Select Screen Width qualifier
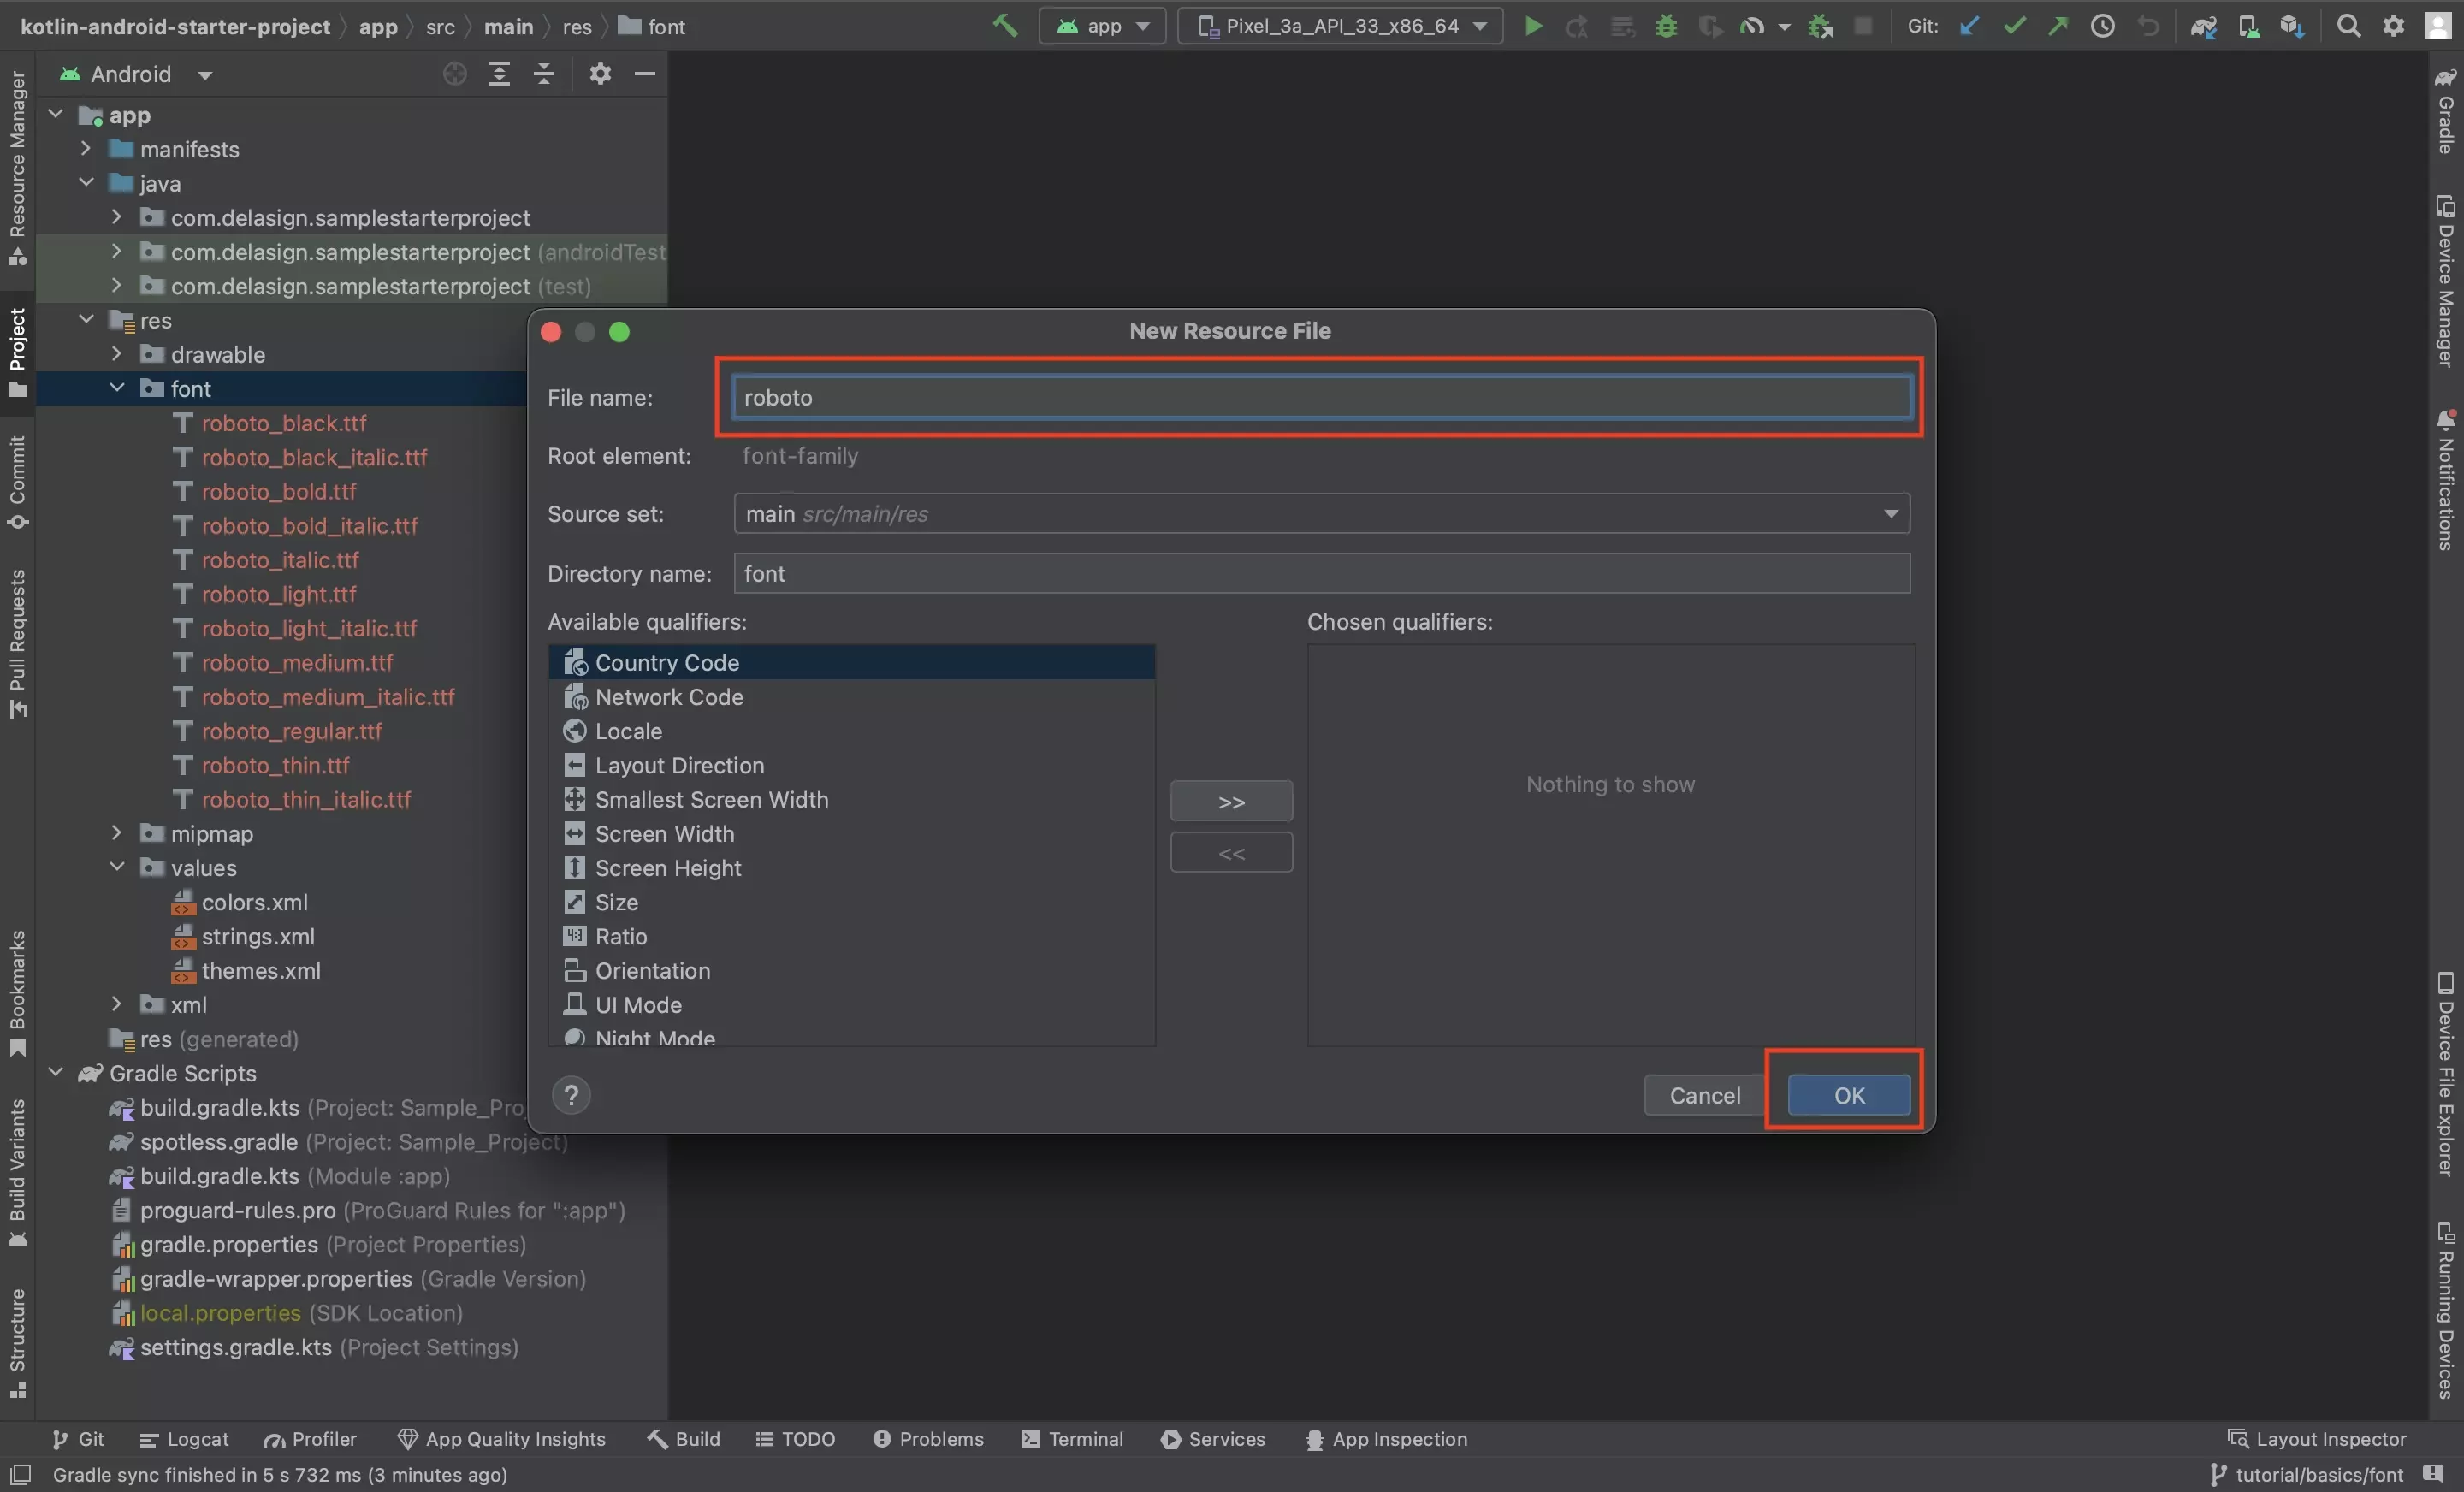Screen dimensions: 2464x1492 852,833
